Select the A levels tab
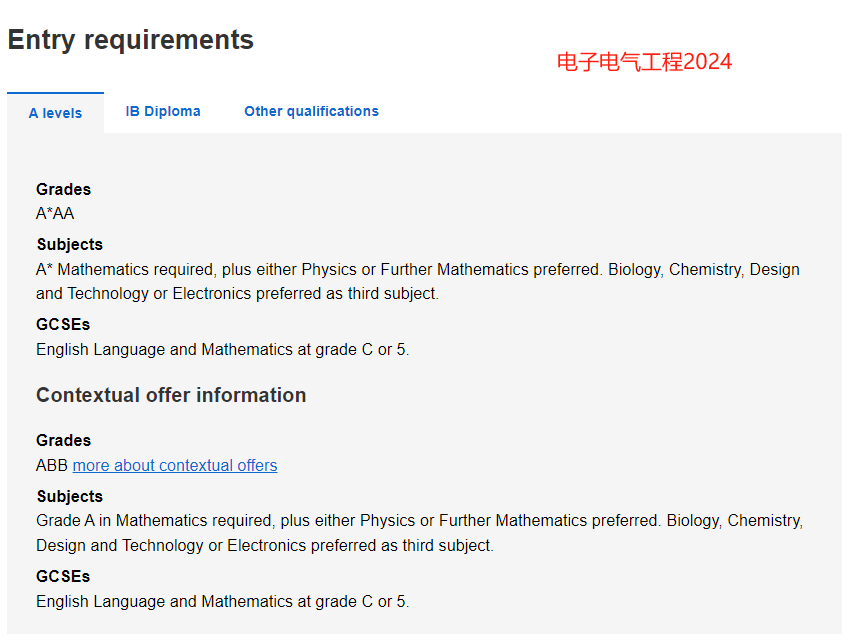Viewport: 848px width, 642px height. pos(55,113)
